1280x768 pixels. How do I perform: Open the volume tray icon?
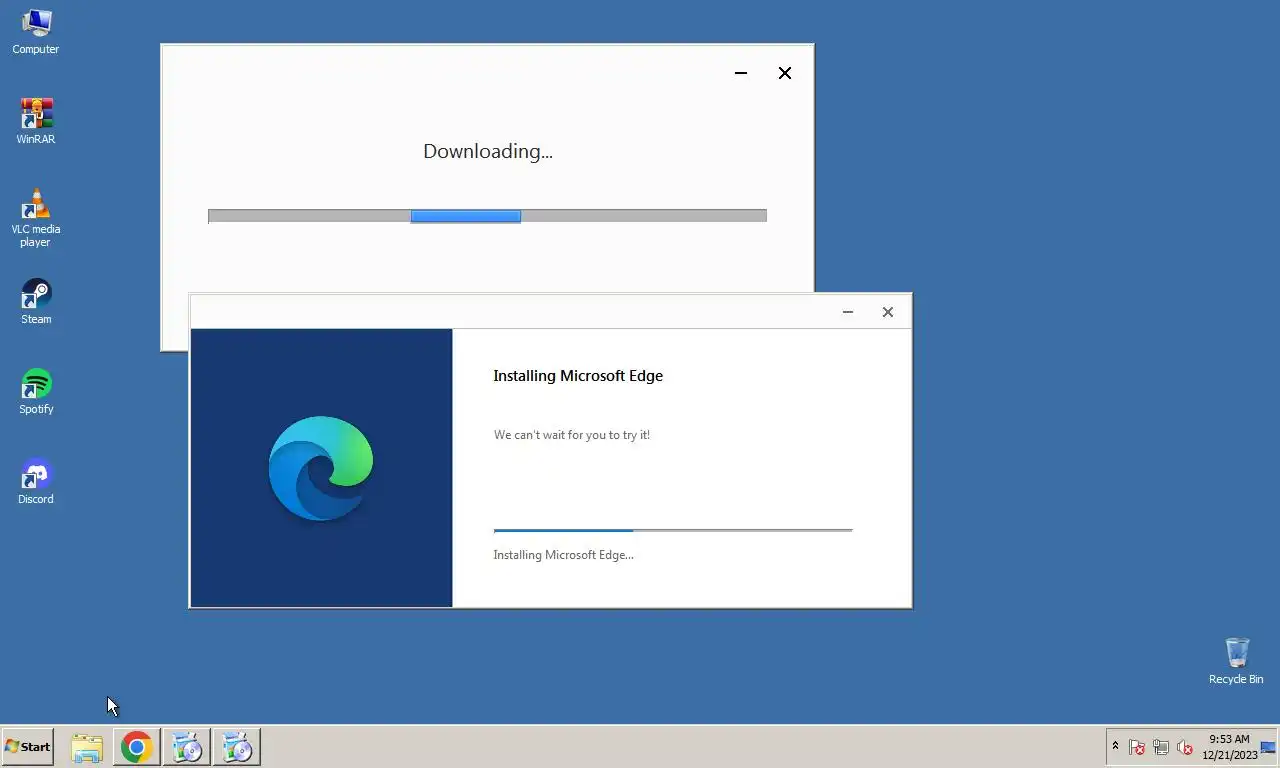1185,747
